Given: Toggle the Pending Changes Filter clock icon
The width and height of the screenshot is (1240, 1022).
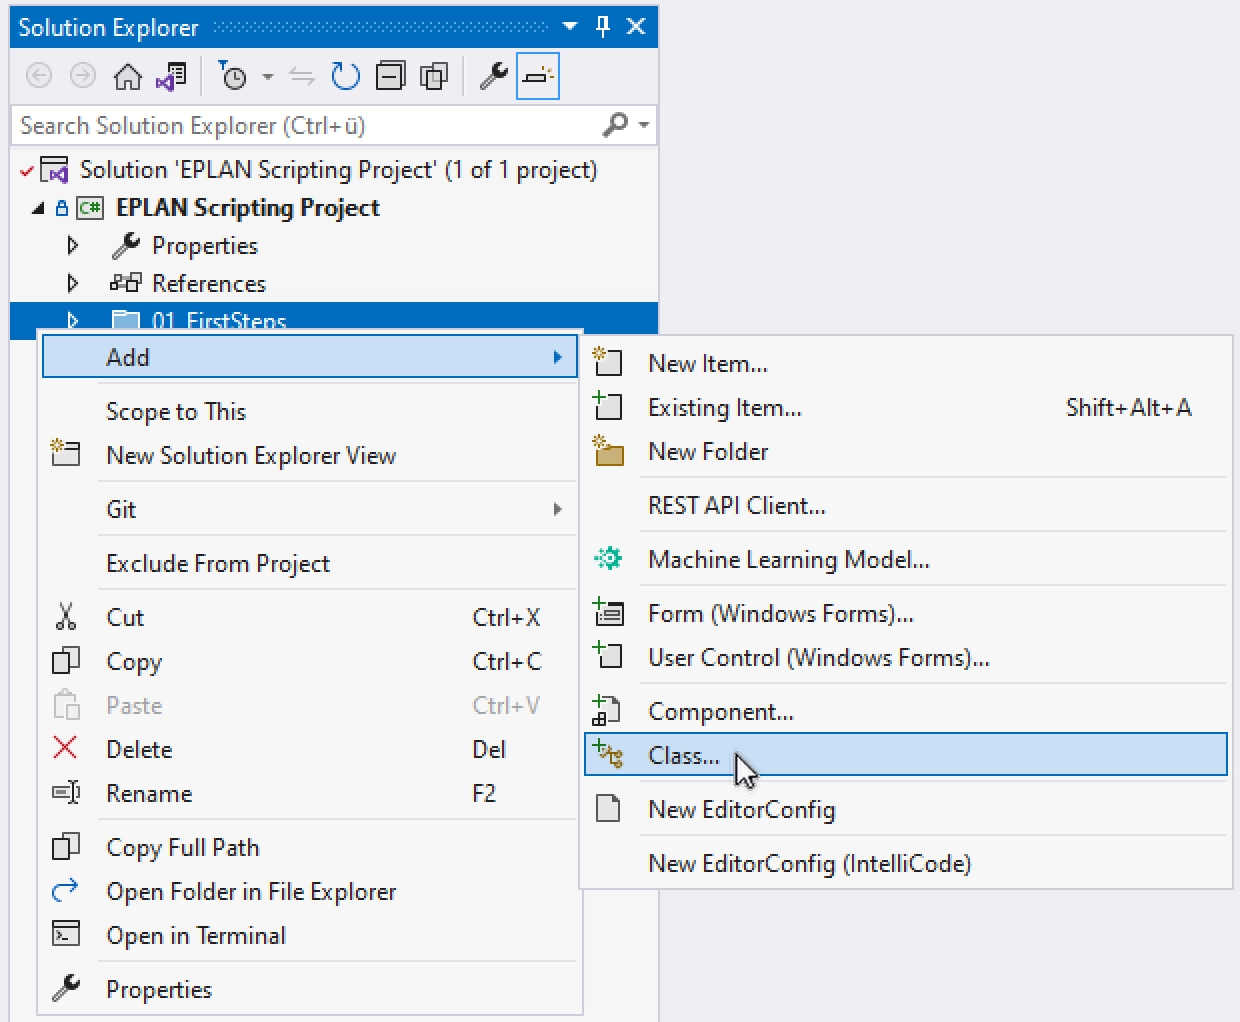Looking at the screenshot, I should 233,76.
